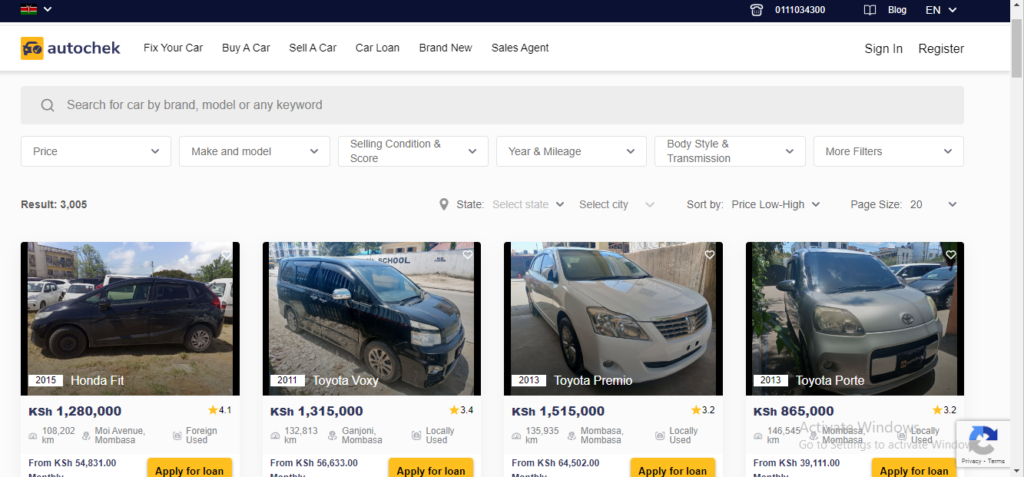This screenshot has width=1024, height=477.
Task: Open Sell A Car page
Action: (x=313, y=48)
